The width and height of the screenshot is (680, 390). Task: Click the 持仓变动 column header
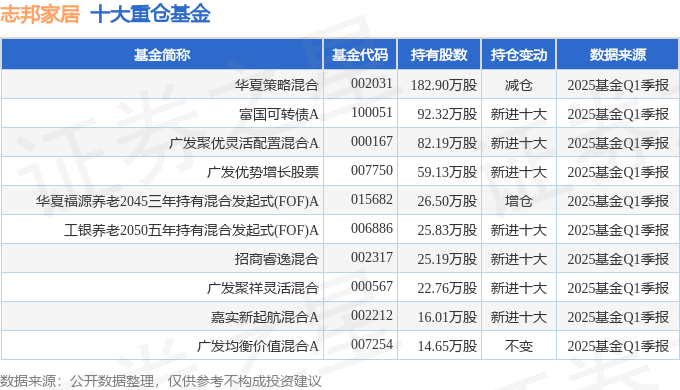point(519,55)
